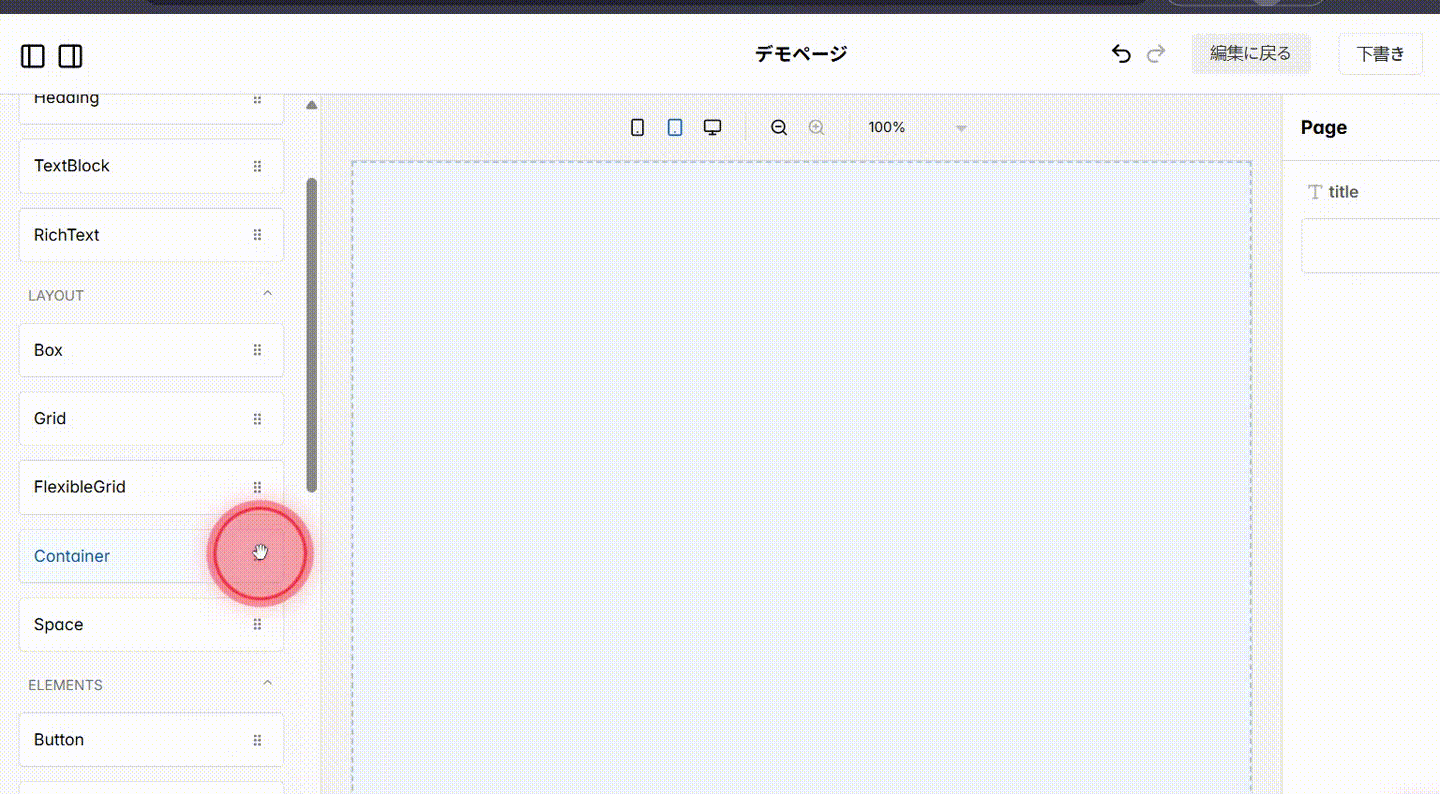The height and width of the screenshot is (794, 1440).
Task: Click the title input field in Page panel
Action: coord(1380,245)
